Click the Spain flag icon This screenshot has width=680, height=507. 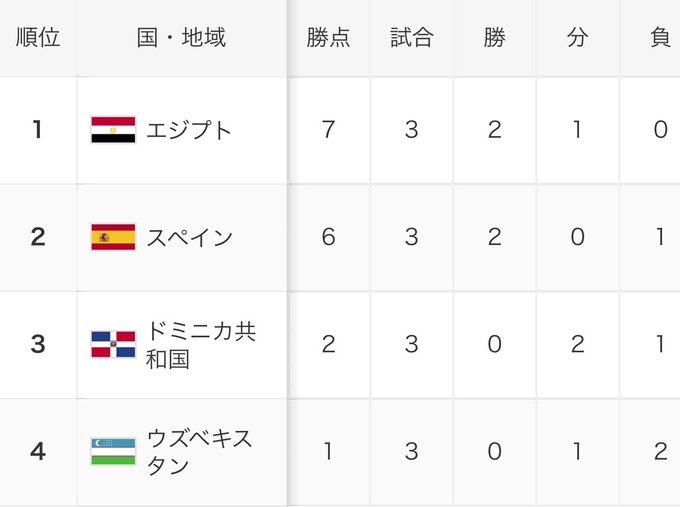point(113,237)
